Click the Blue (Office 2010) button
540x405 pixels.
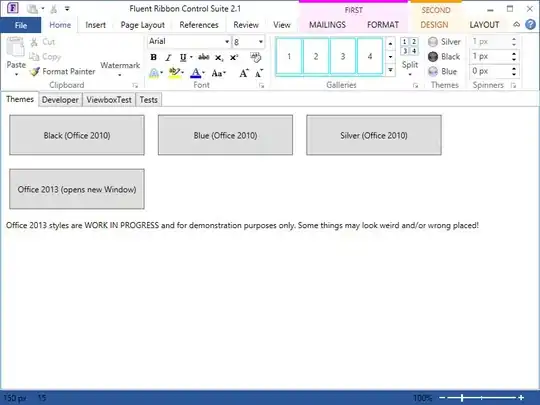pyautogui.click(x=225, y=135)
